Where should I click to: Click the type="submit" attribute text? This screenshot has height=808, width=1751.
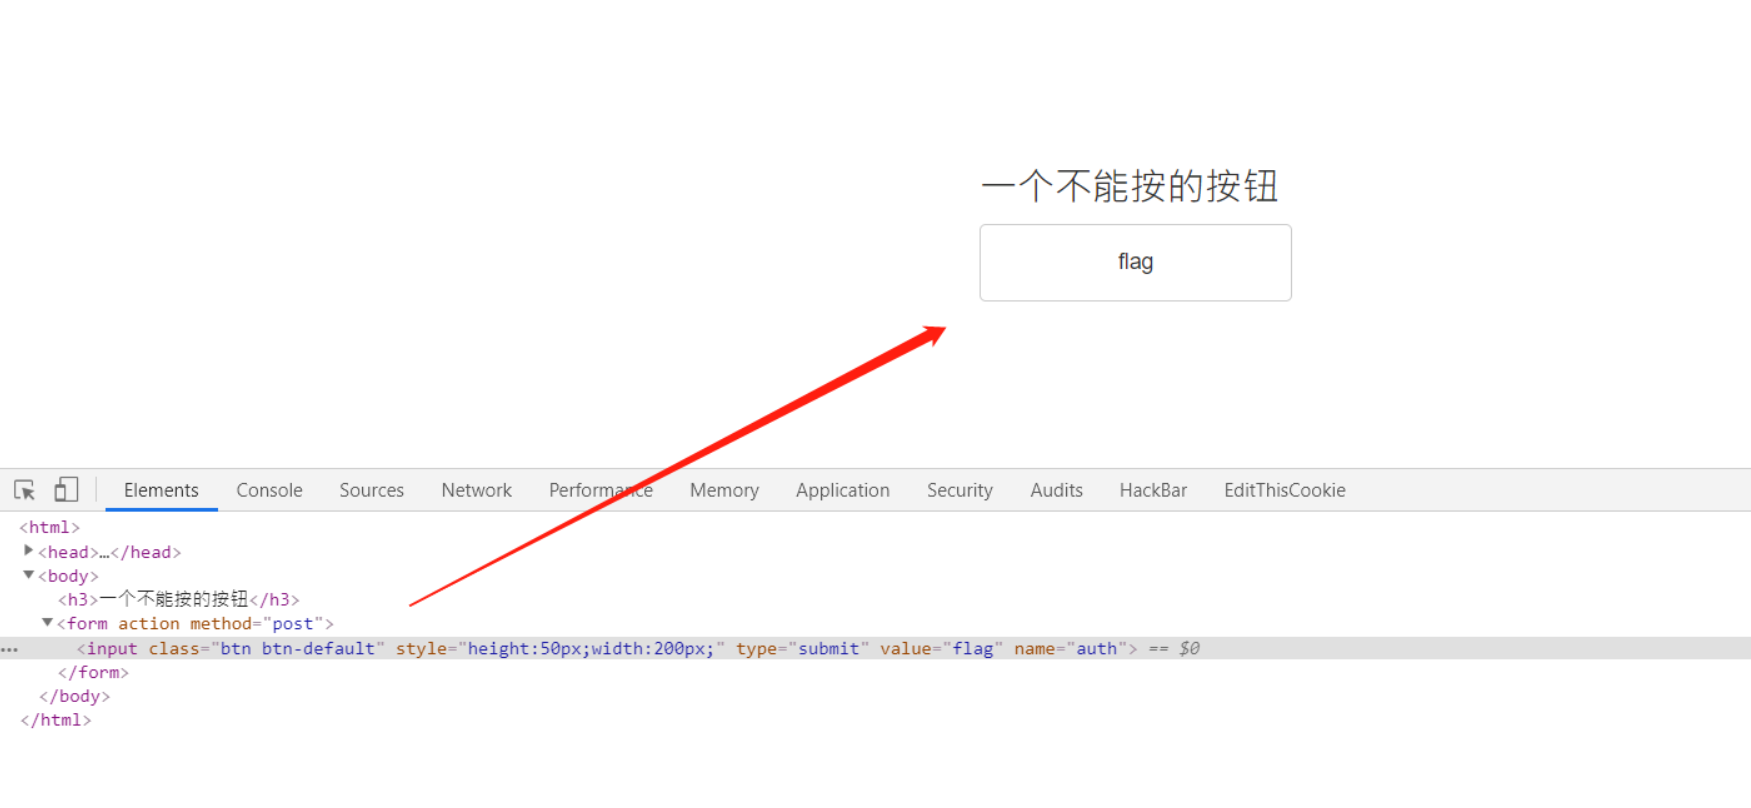802,648
